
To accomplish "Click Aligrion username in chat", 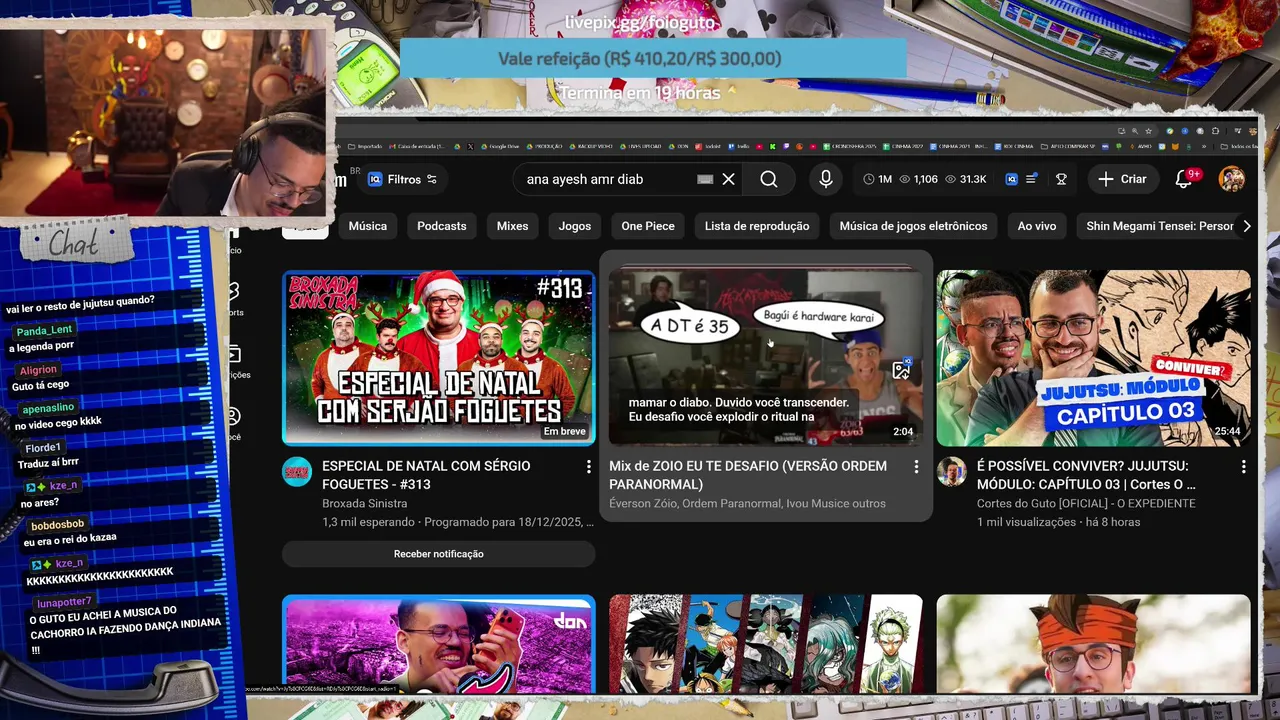I will (x=38, y=369).
